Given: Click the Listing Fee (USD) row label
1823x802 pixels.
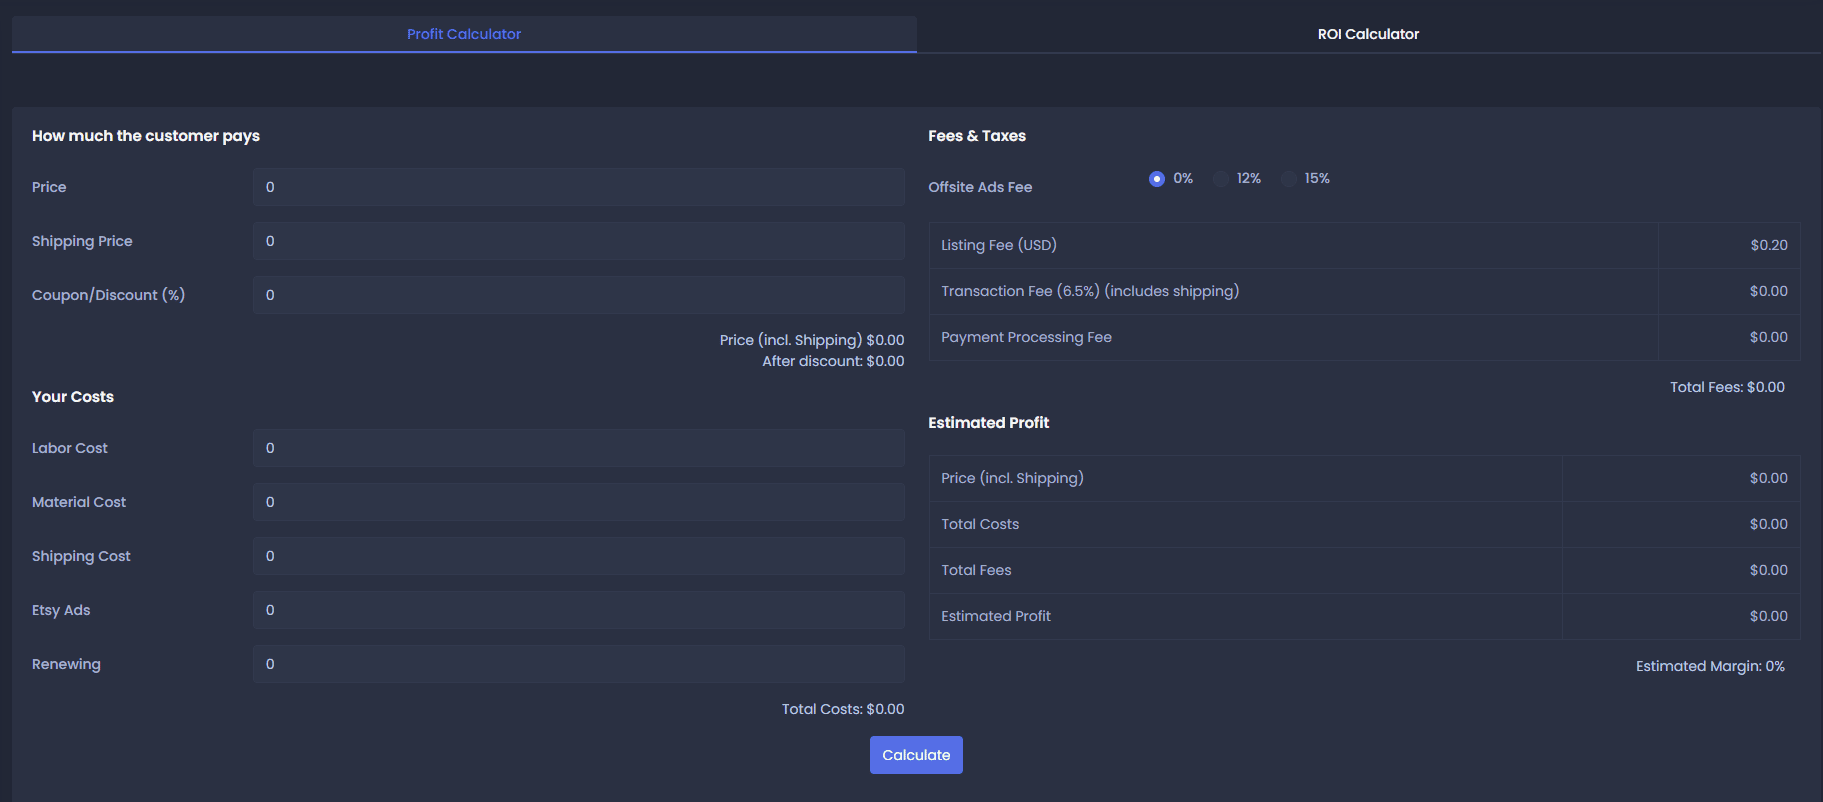Looking at the screenshot, I should click(x=999, y=245).
